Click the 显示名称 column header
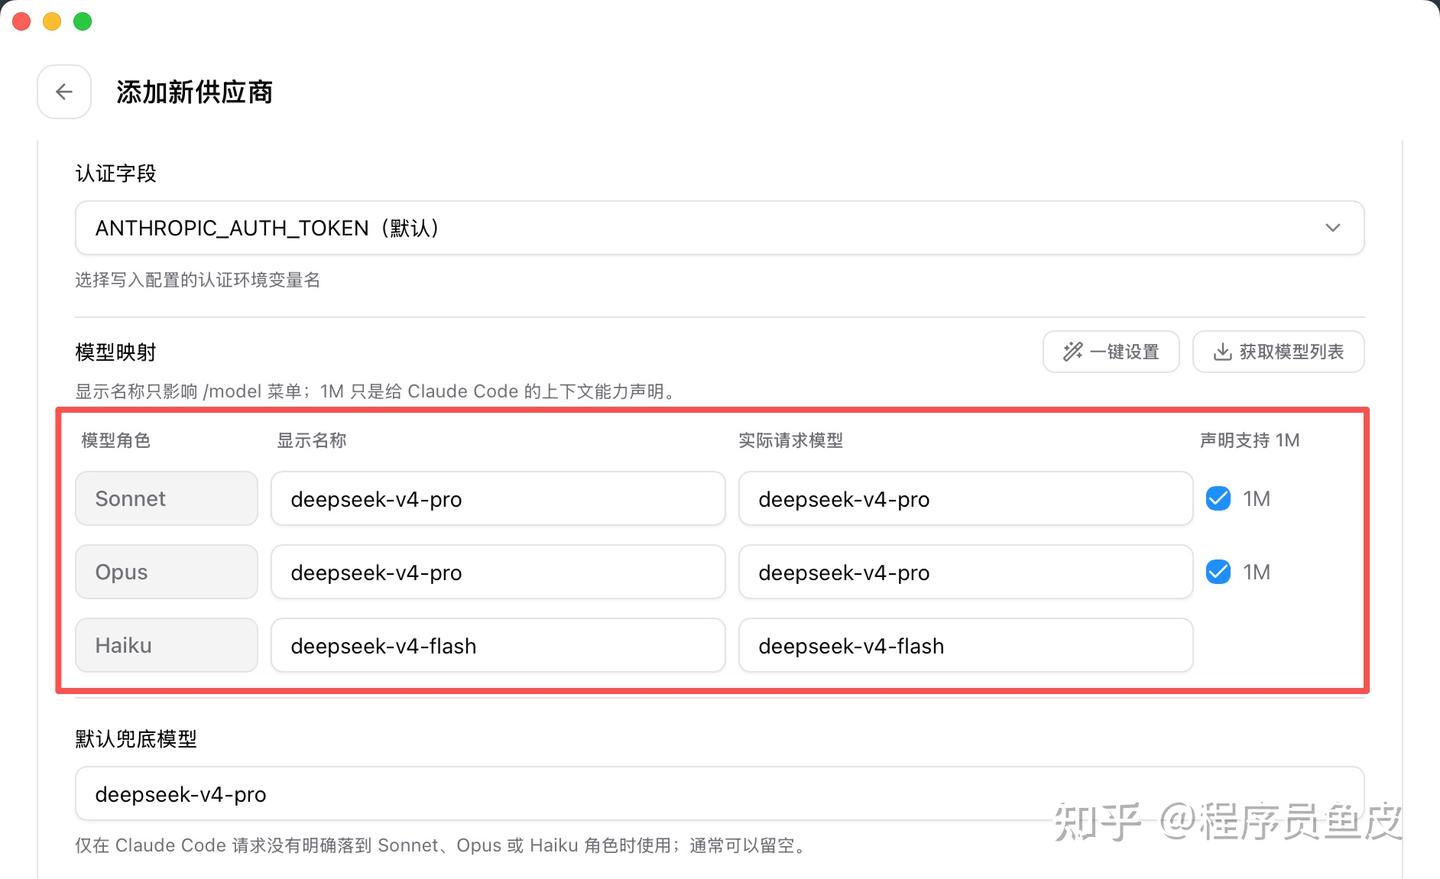 (311, 440)
